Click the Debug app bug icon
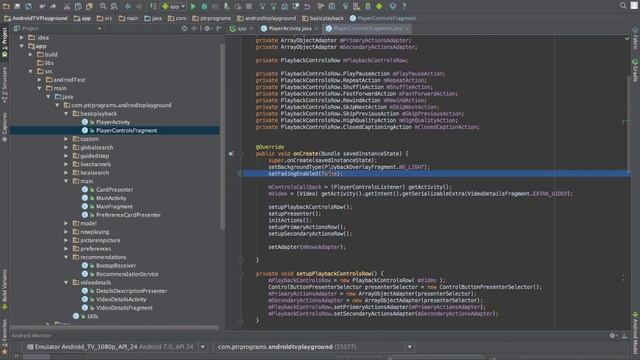The height and width of the screenshot is (360, 640). coord(204,6)
